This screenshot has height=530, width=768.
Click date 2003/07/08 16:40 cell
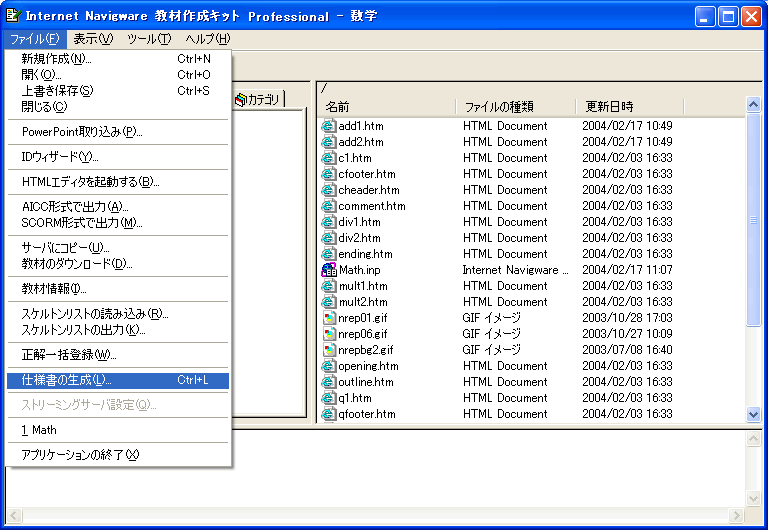click(627, 350)
